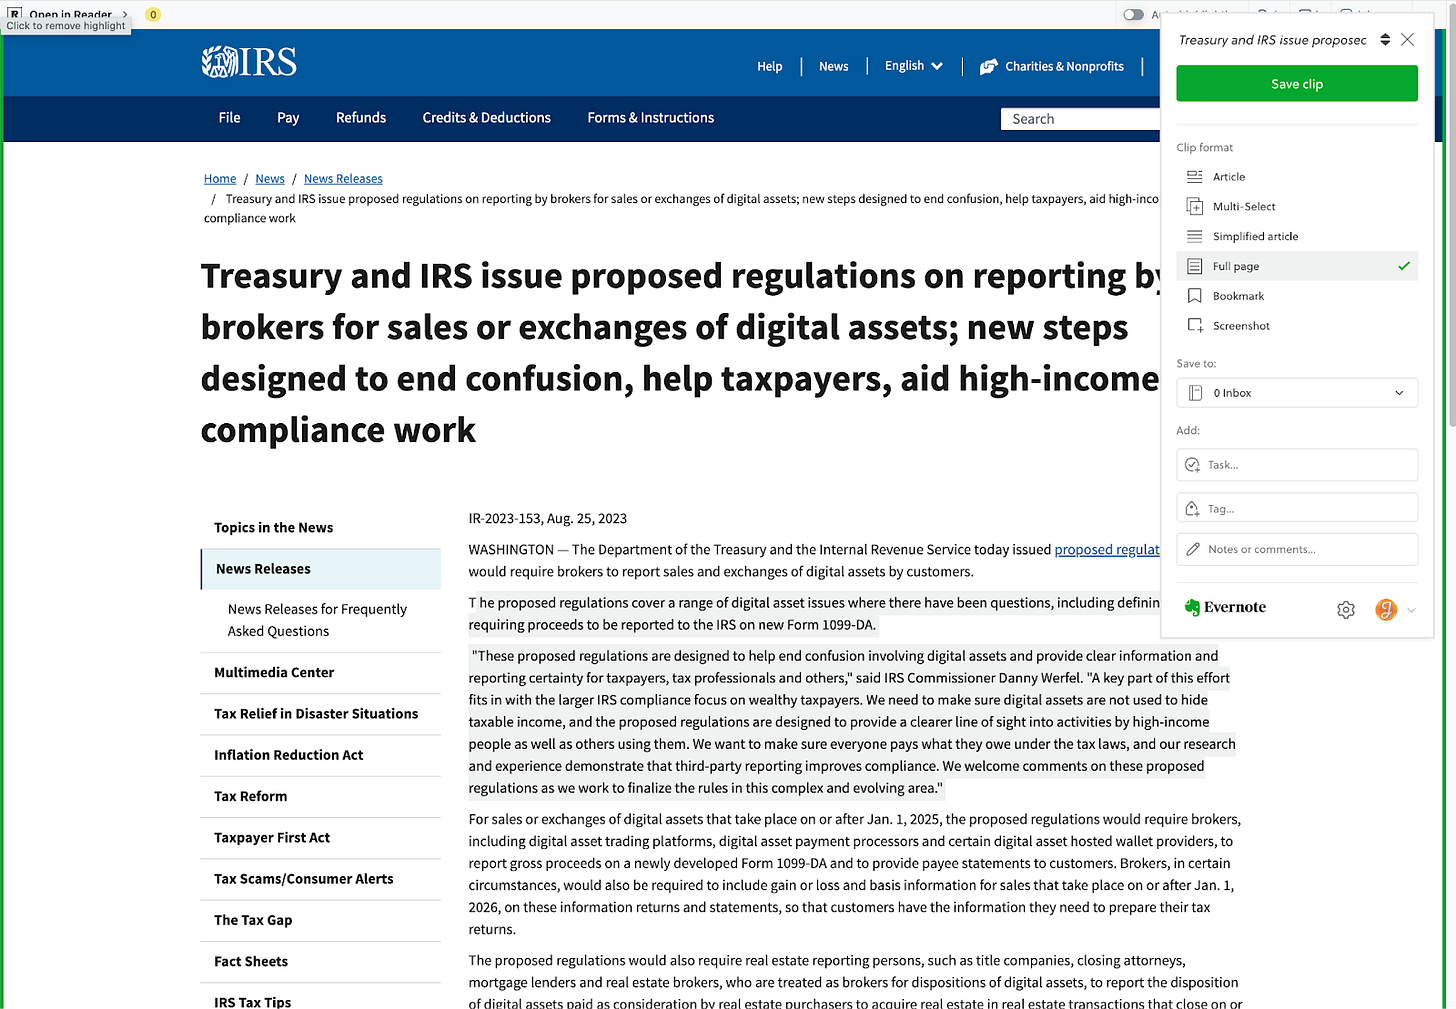1456x1009 pixels.
Task: Open the Help link in header
Action: pyautogui.click(x=770, y=67)
